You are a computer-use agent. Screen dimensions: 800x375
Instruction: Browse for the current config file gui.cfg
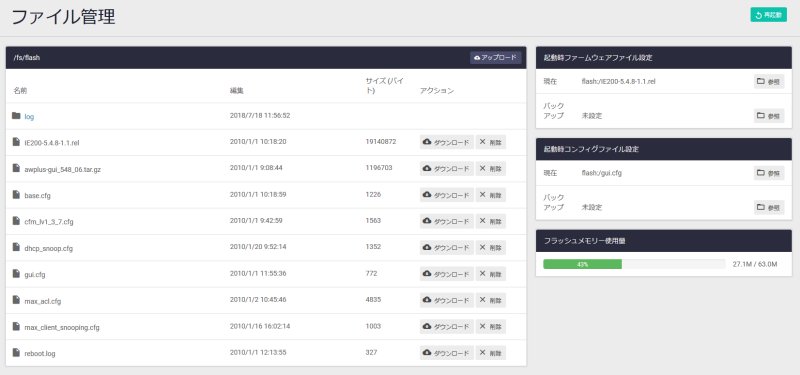[769, 173]
